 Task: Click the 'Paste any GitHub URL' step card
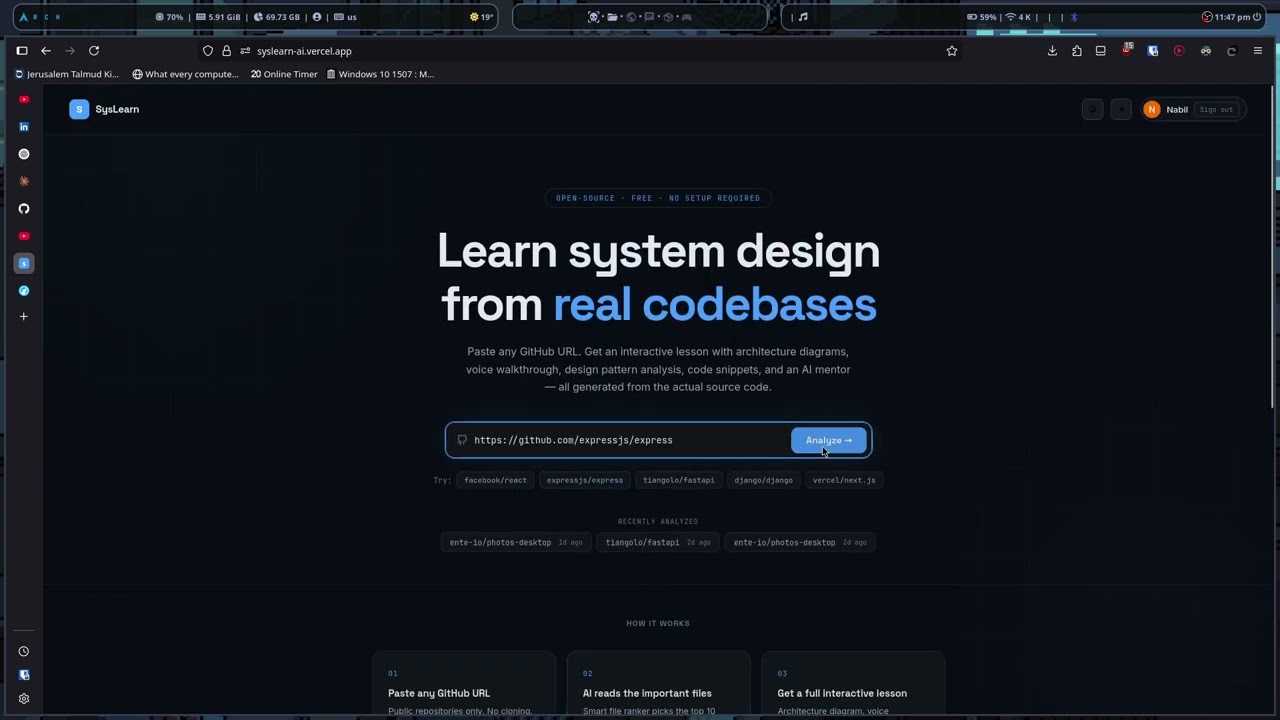coord(464,685)
